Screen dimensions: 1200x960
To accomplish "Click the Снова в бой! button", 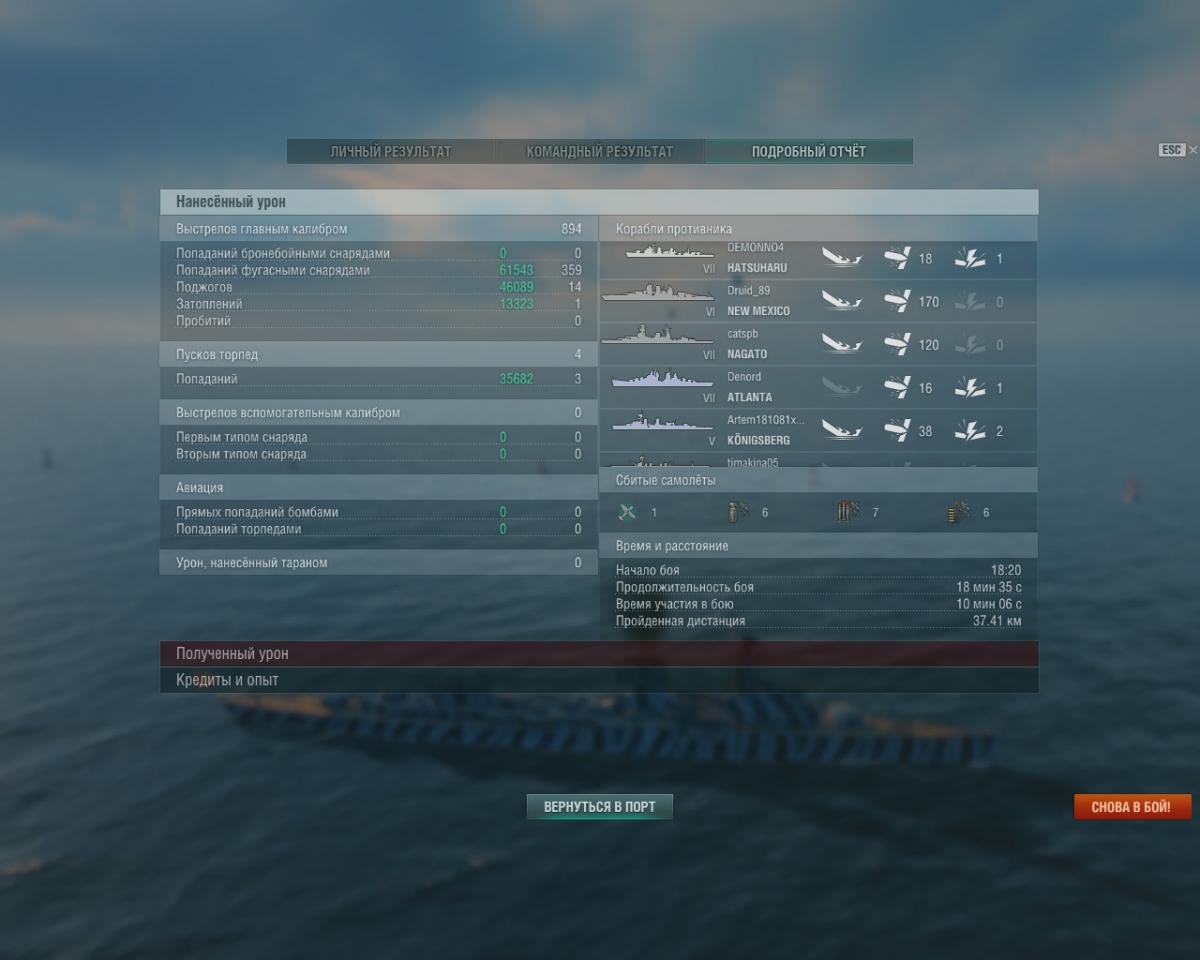I will point(1132,807).
